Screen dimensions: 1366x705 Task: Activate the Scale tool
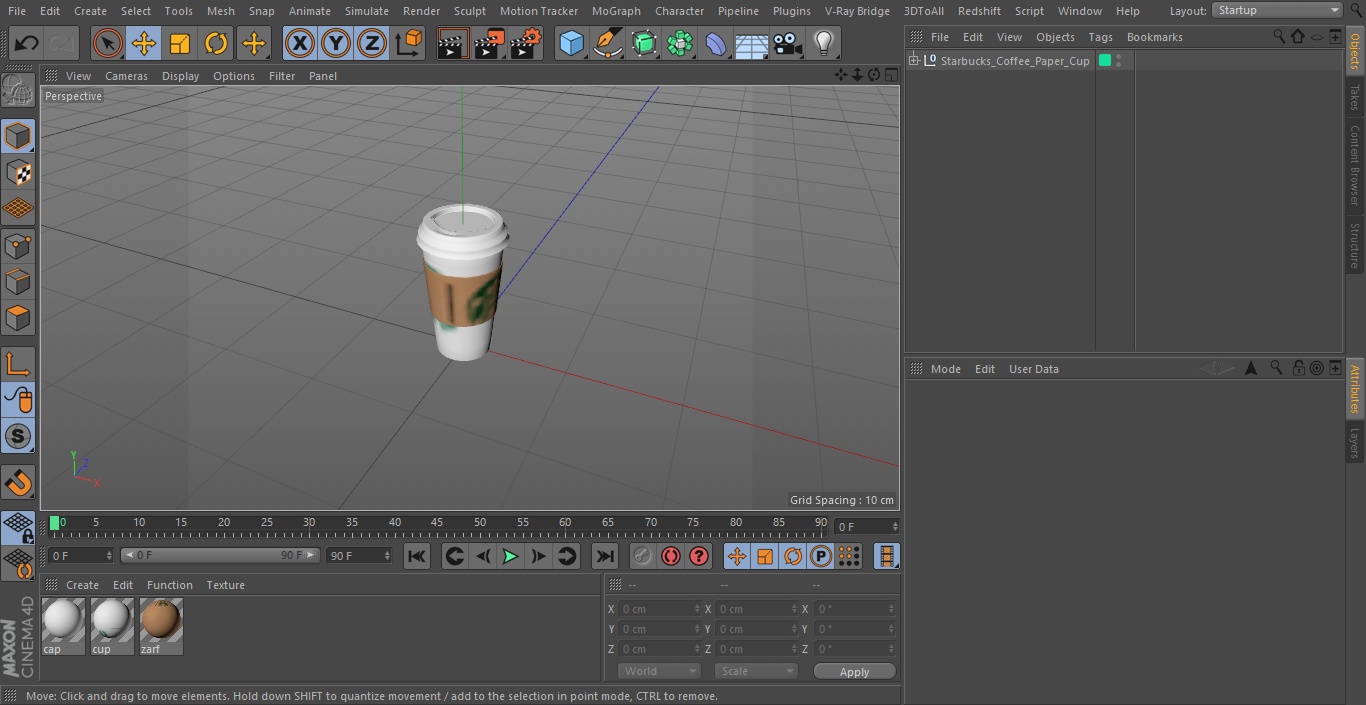click(180, 43)
